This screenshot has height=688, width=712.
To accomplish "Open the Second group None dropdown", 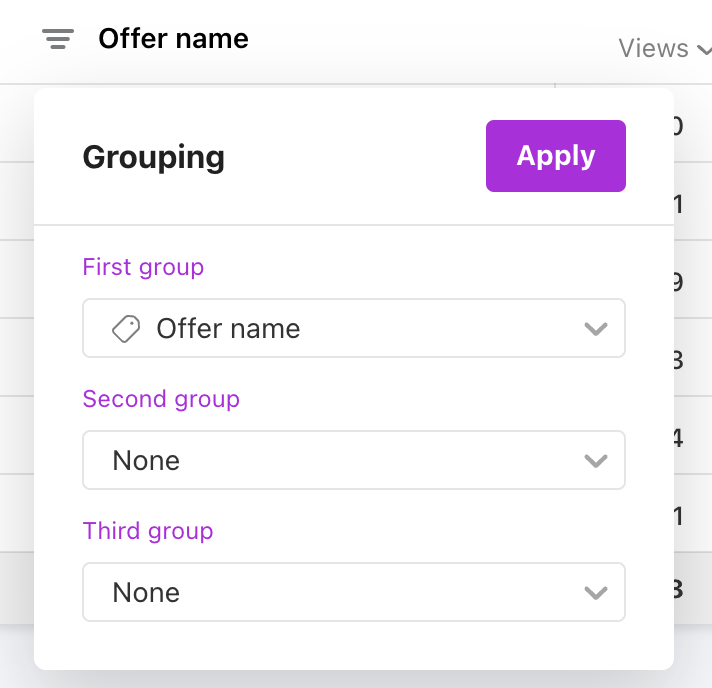I will 354,460.
